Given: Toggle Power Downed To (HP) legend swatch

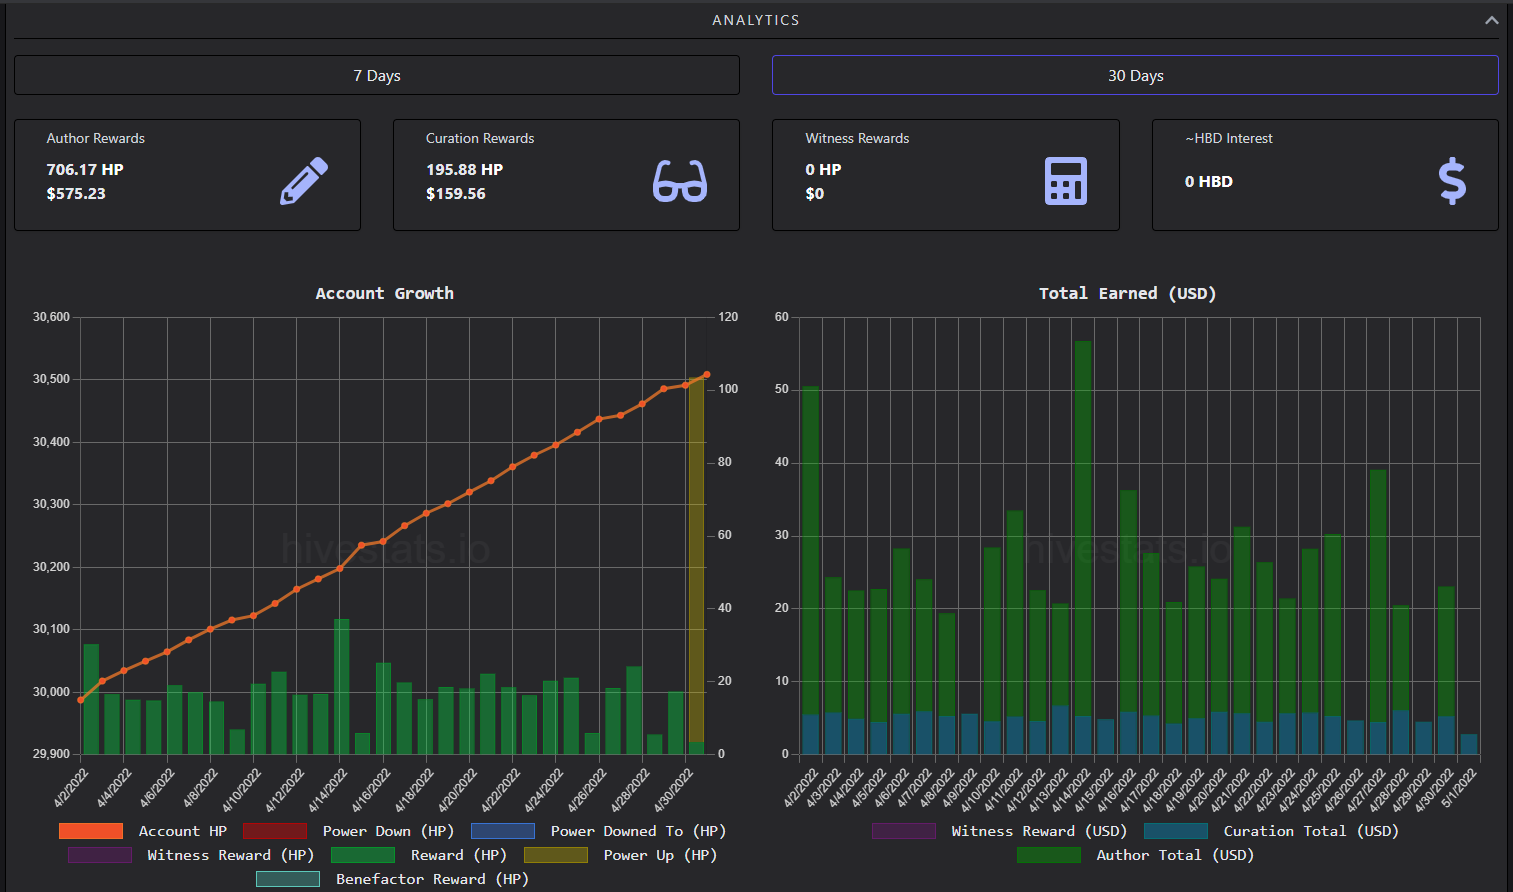Looking at the screenshot, I should [503, 831].
